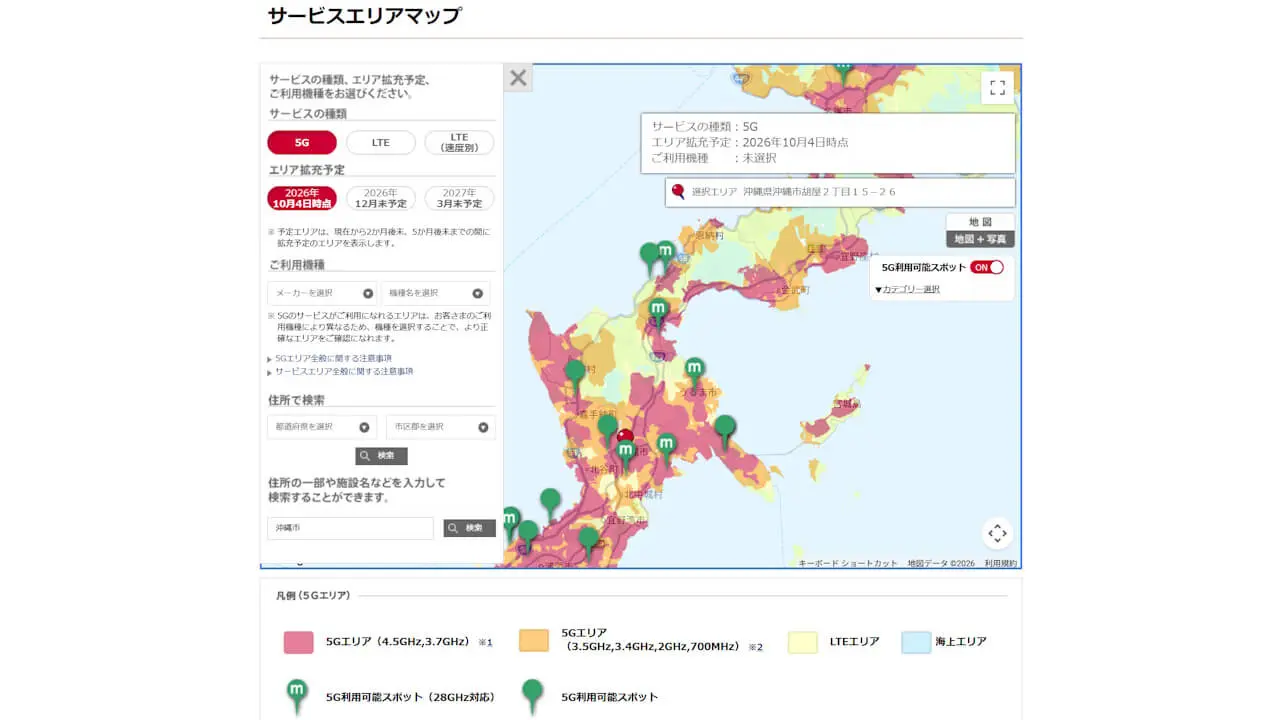
Task: Open the 機種名を選択 dropdown
Action: (x=436, y=293)
